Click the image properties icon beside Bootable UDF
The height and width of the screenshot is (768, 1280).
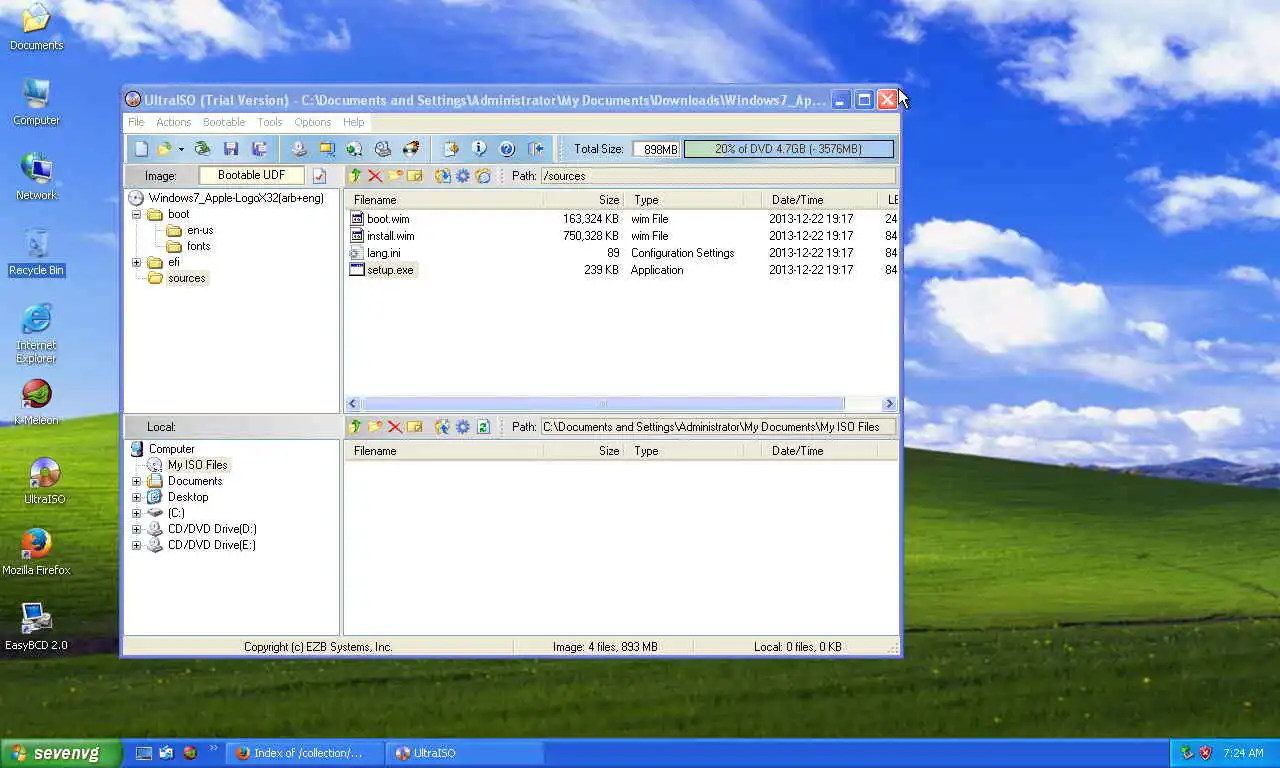319,176
